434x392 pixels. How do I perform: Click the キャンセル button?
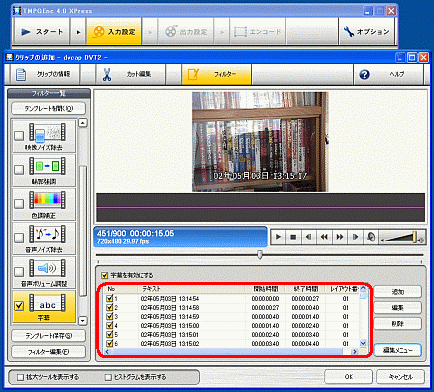[401, 377]
